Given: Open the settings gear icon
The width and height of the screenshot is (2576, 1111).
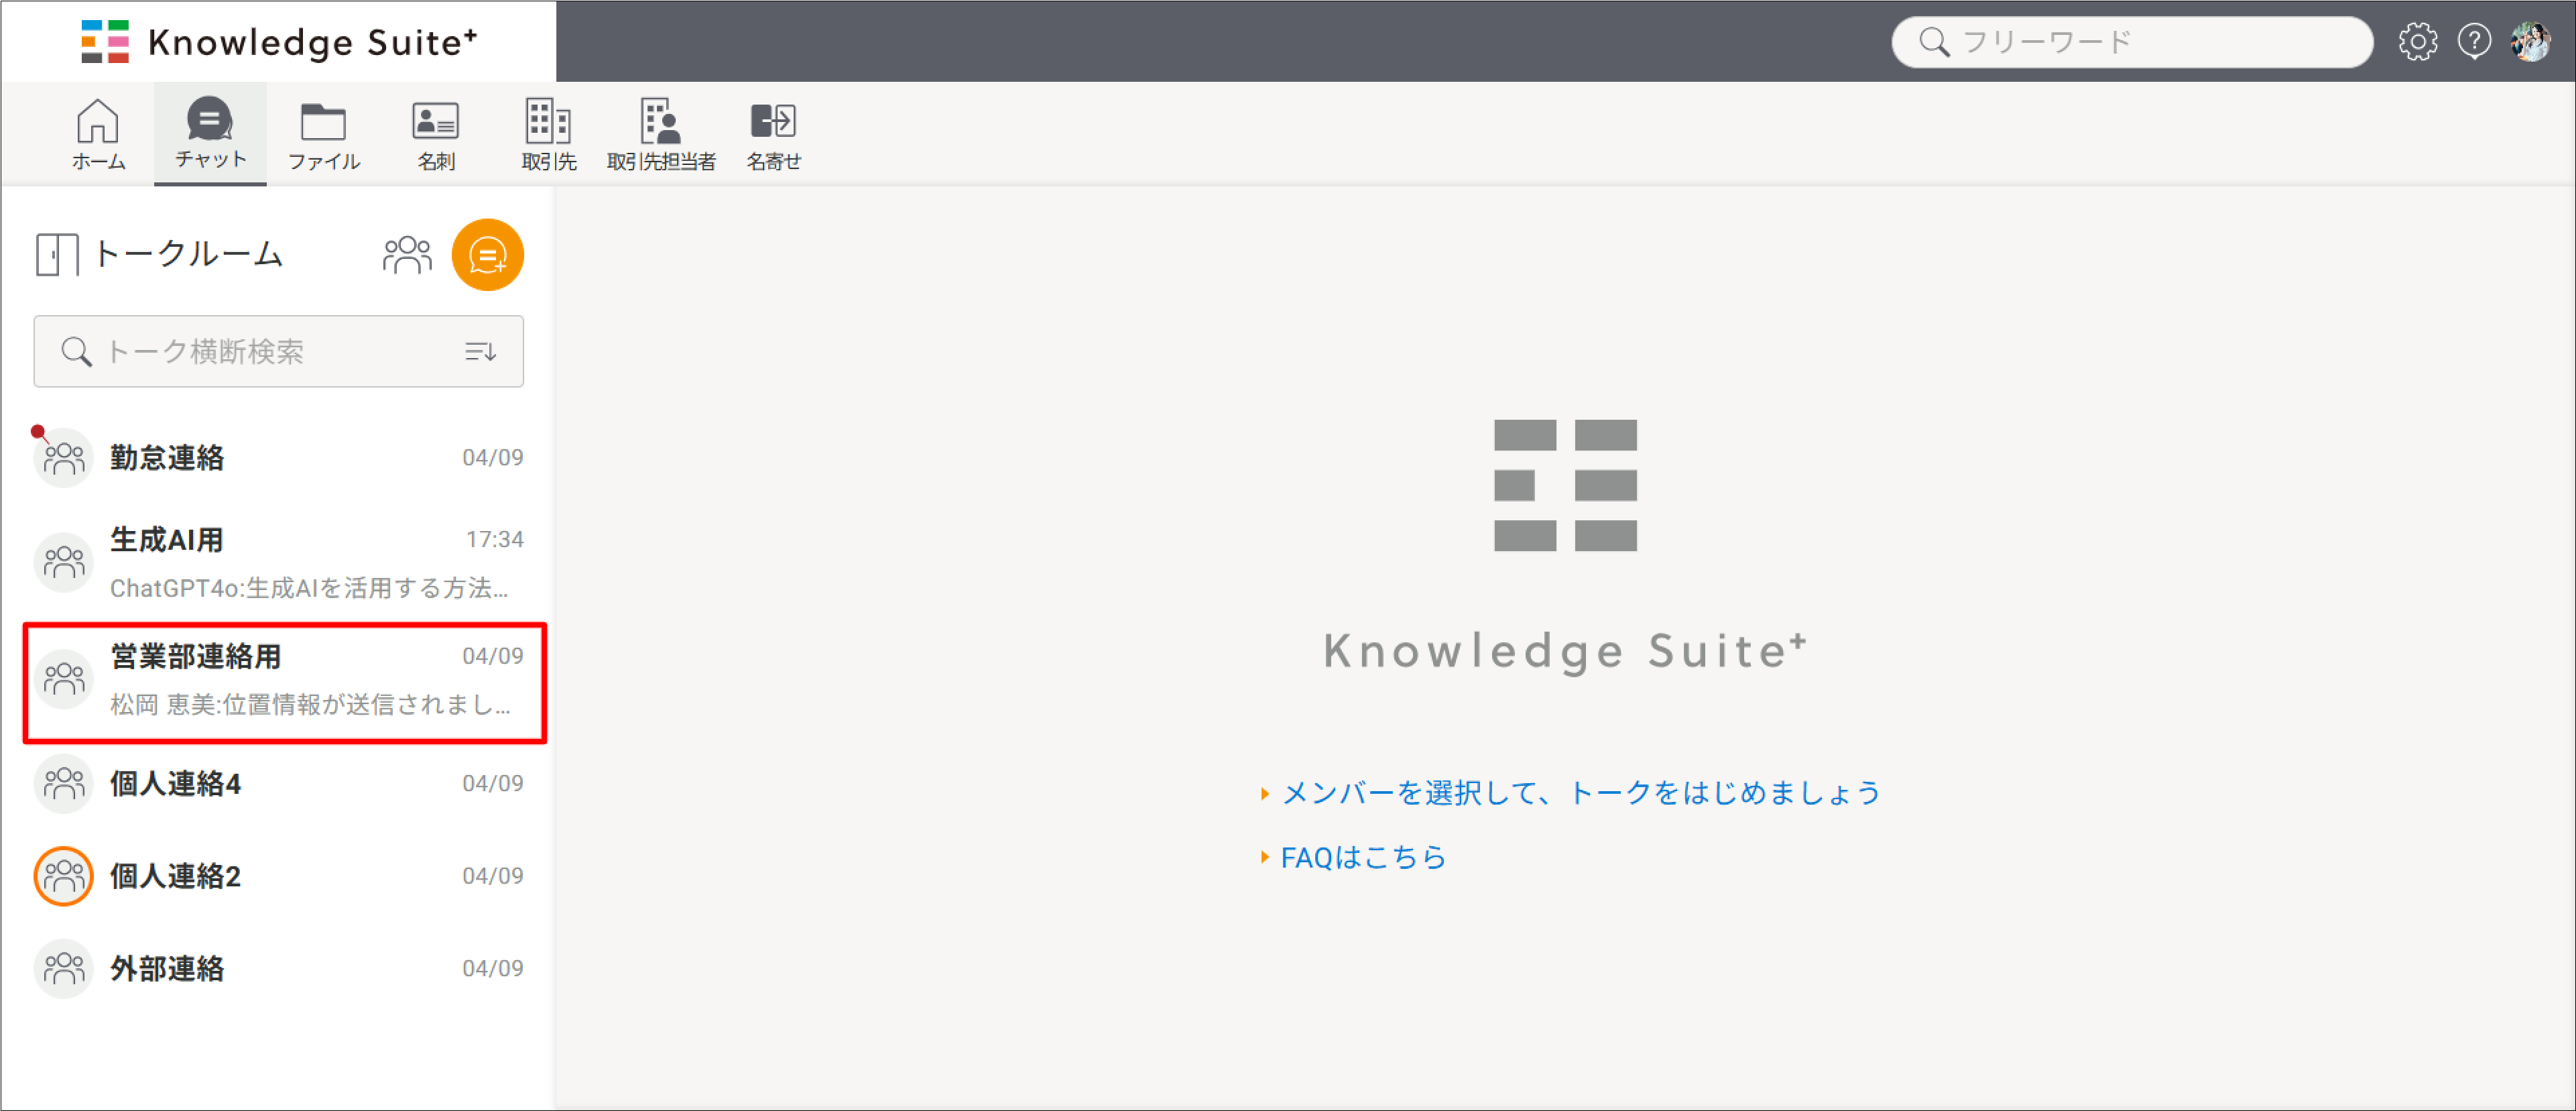Looking at the screenshot, I should point(2417,42).
